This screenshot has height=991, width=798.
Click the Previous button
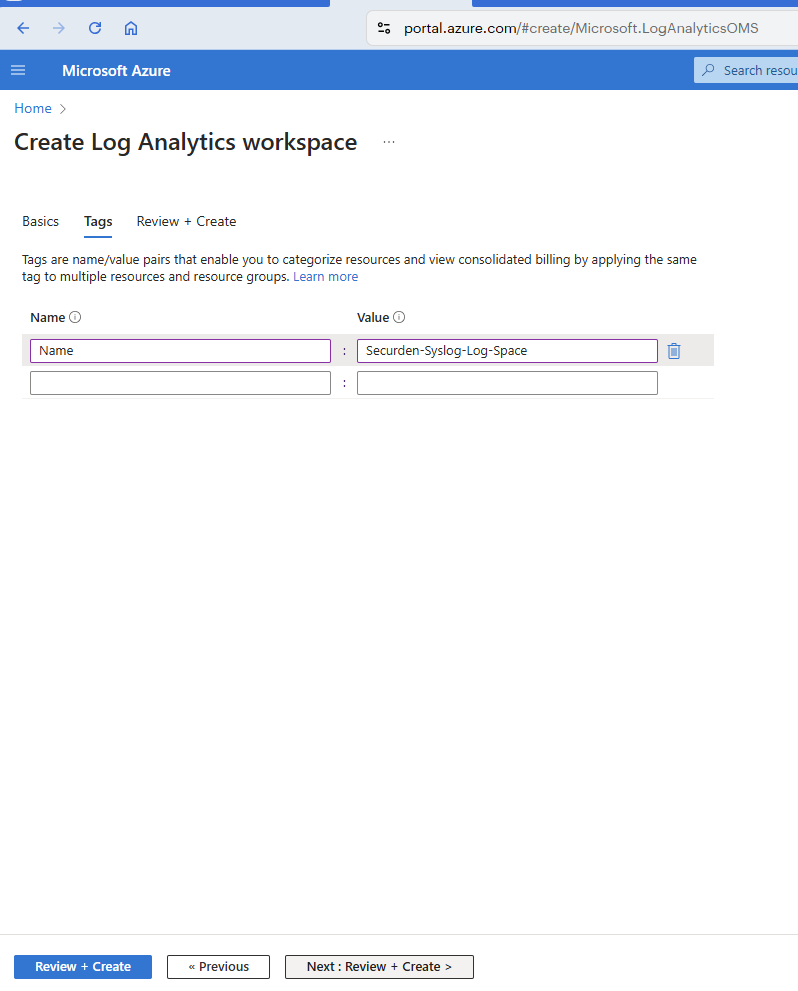pos(219,966)
